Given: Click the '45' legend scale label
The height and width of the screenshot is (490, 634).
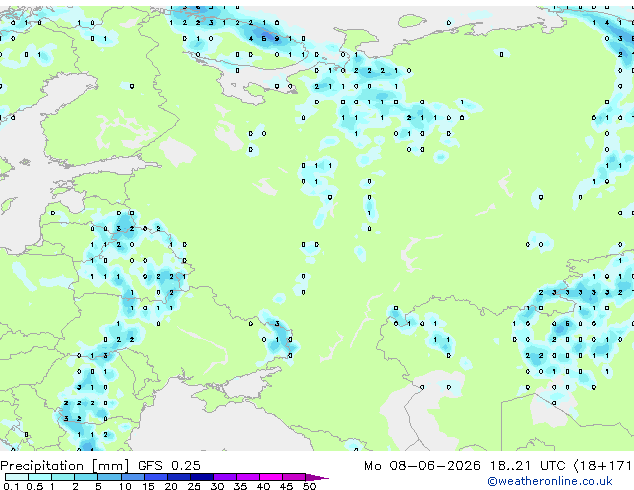Looking at the screenshot, I should point(286,486).
